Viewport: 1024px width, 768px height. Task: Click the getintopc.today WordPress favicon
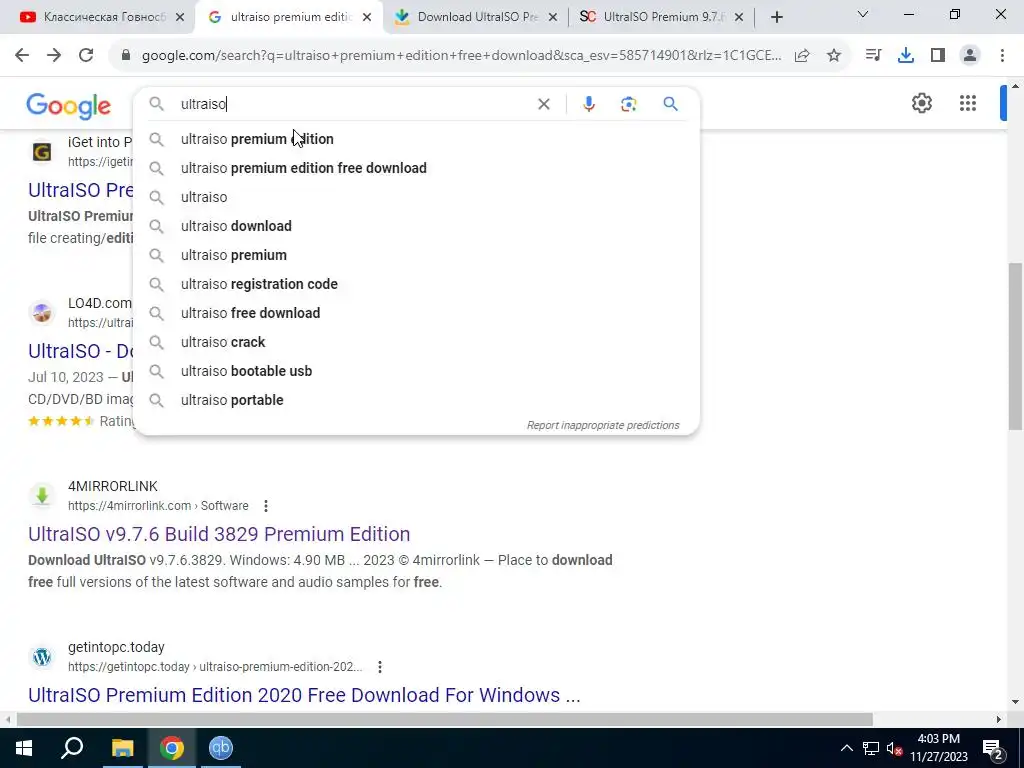point(42,657)
